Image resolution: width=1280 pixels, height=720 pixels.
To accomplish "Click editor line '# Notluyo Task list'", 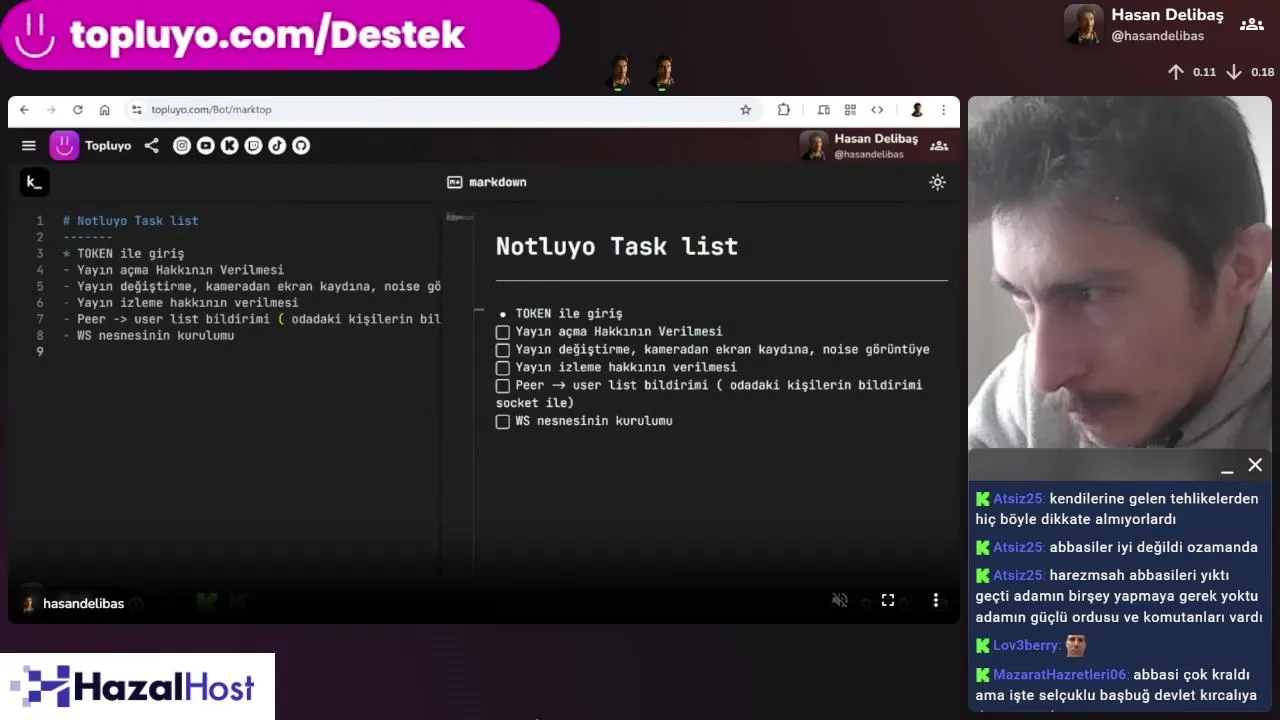I will click(131, 221).
